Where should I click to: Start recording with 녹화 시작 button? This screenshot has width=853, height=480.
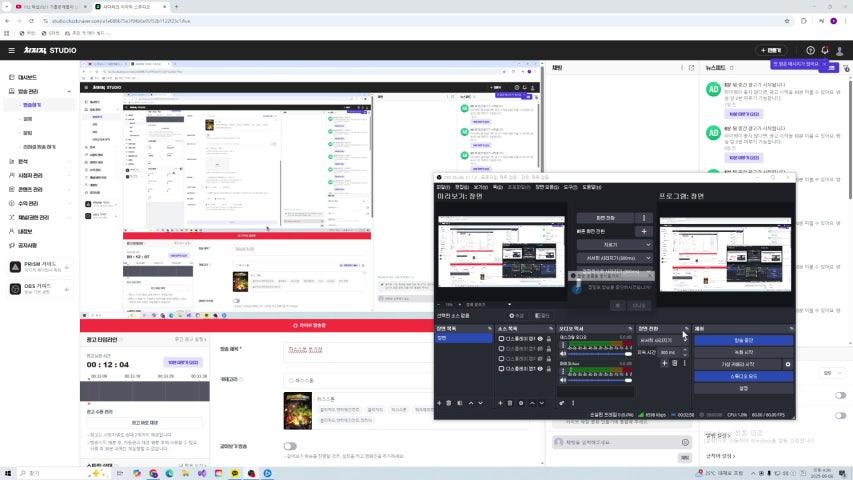click(743, 352)
